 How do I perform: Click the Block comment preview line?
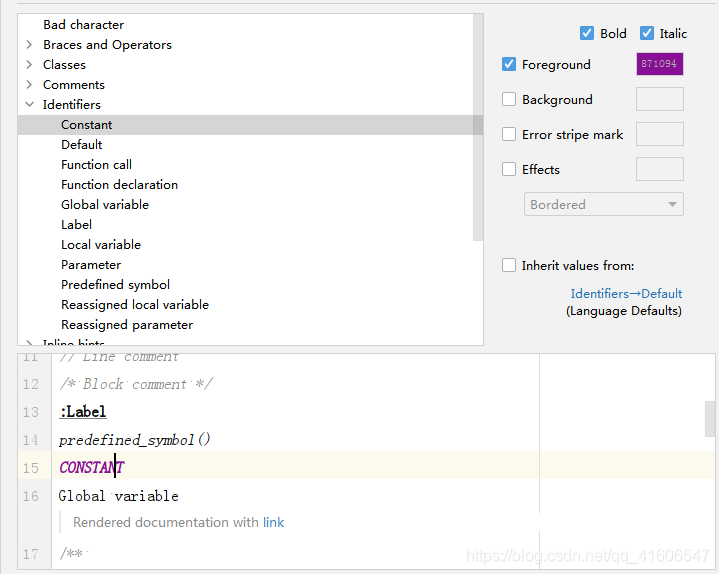click(x=136, y=384)
